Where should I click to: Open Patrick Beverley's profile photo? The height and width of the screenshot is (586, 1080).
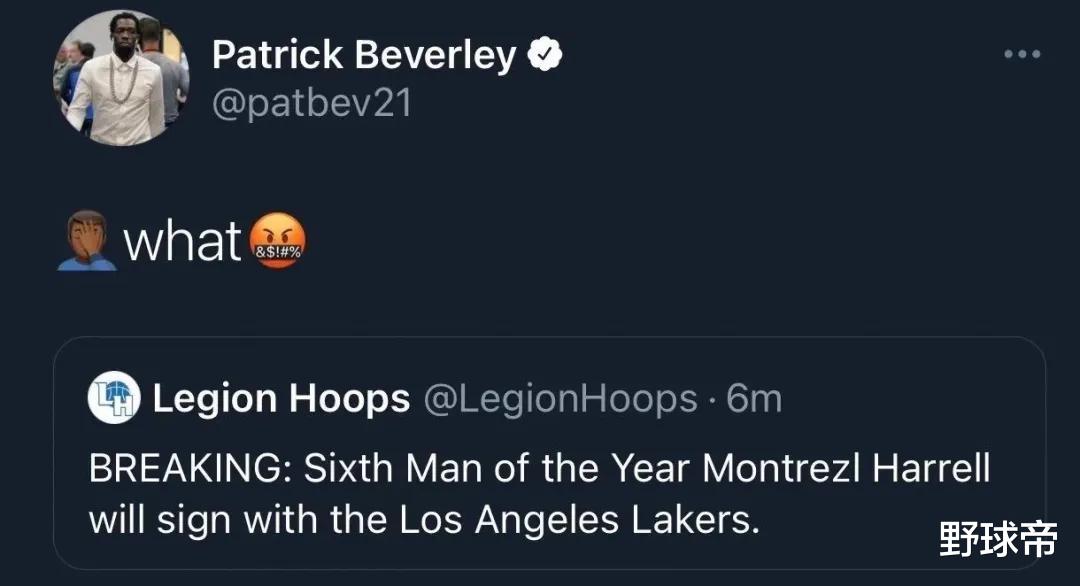[x=120, y=80]
